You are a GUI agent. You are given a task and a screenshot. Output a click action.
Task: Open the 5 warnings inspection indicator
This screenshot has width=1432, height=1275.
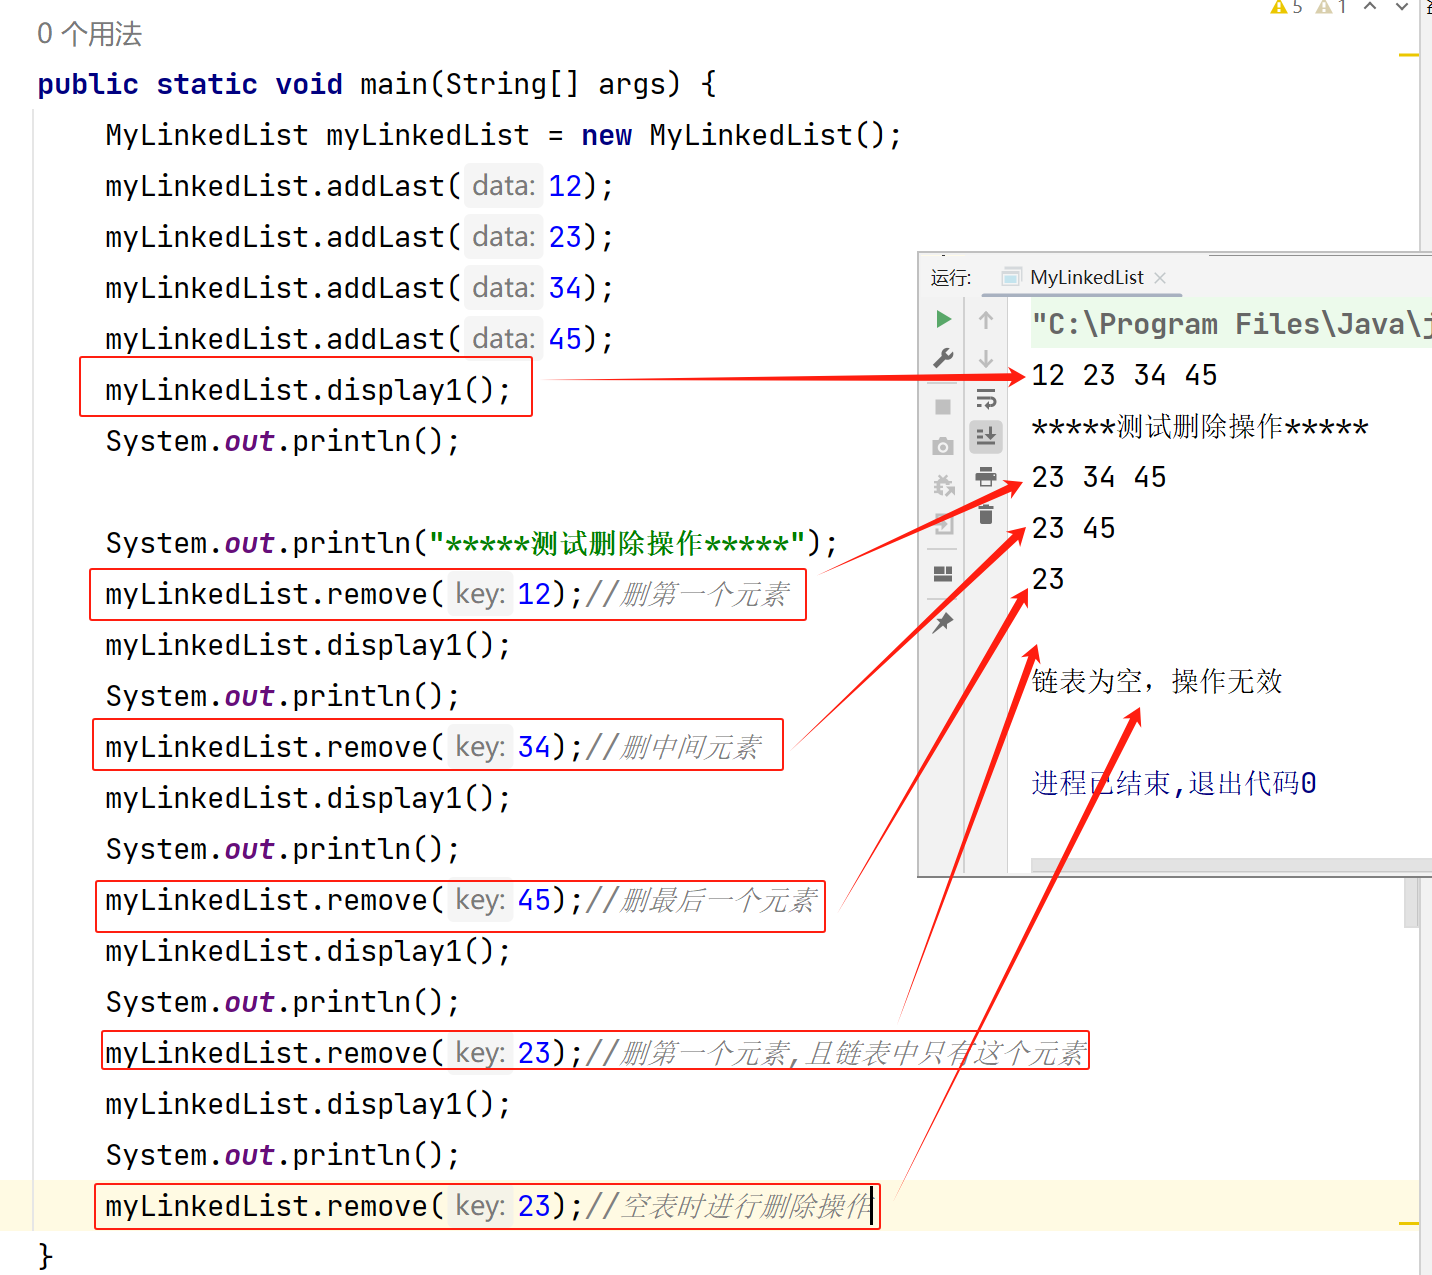(1286, 7)
